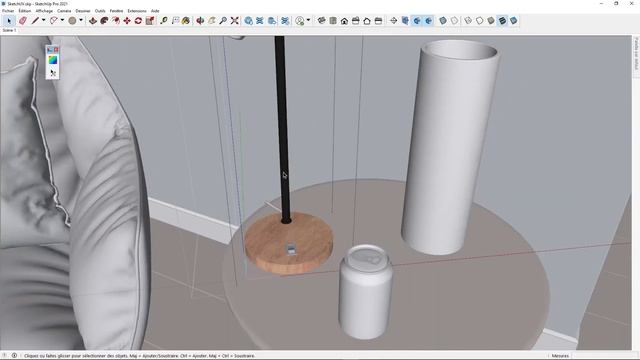640x360 pixels.
Task: Activate the Orbit camera tool
Action: tap(200, 20)
